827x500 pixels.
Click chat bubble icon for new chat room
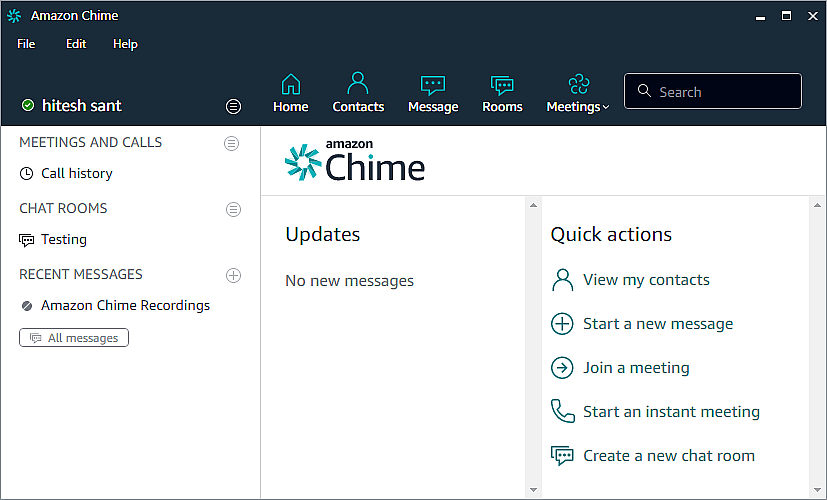562,456
